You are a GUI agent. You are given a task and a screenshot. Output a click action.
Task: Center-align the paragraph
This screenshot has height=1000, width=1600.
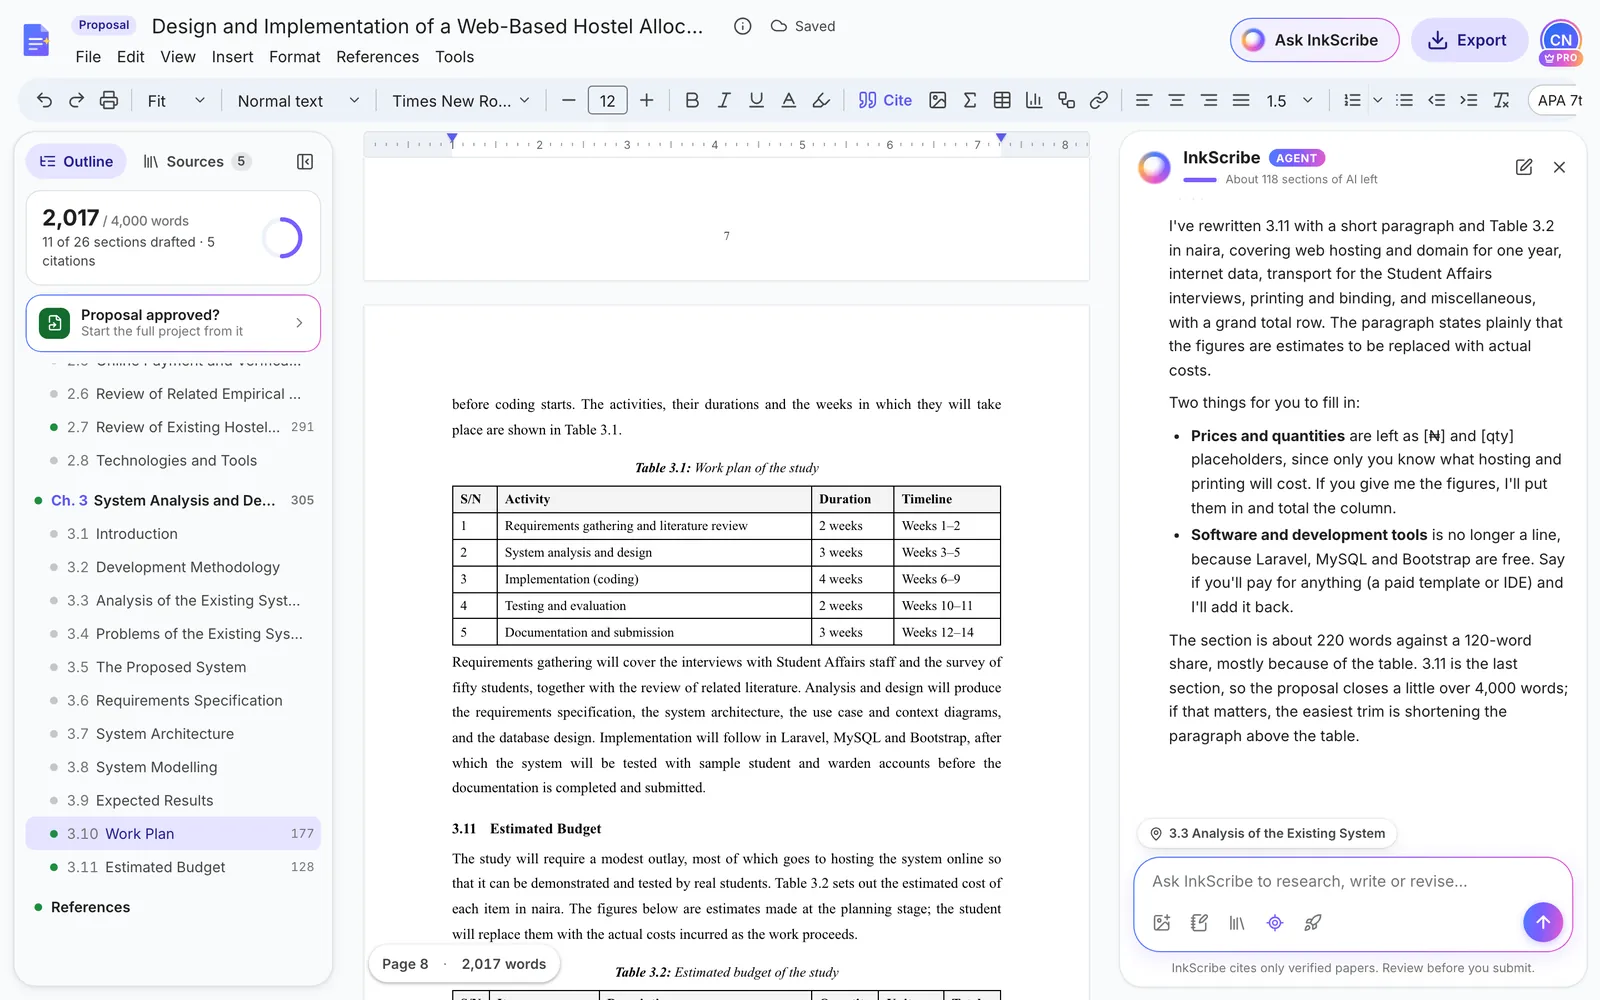pyautogui.click(x=1176, y=100)
